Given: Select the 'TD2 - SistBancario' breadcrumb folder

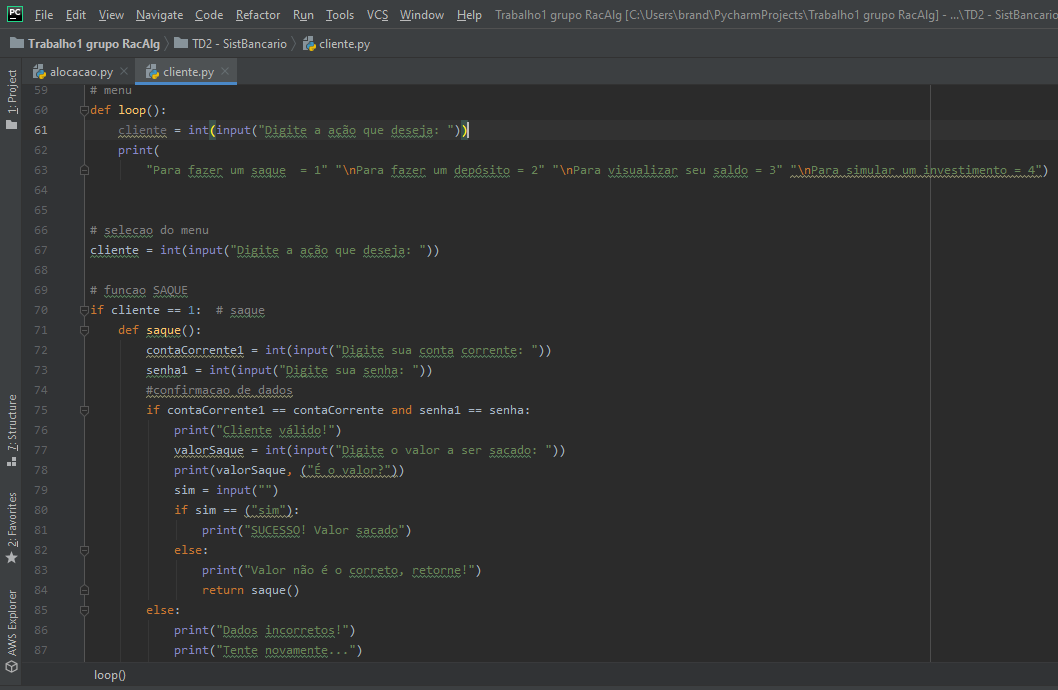Looking at the screenshot, I should (231, 44).
